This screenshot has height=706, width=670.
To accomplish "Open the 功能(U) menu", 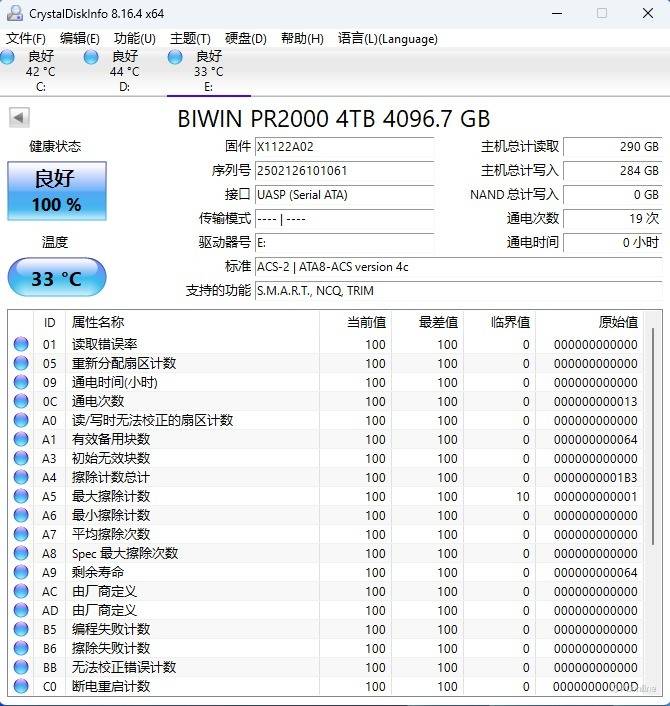I will tap(134, 39).
